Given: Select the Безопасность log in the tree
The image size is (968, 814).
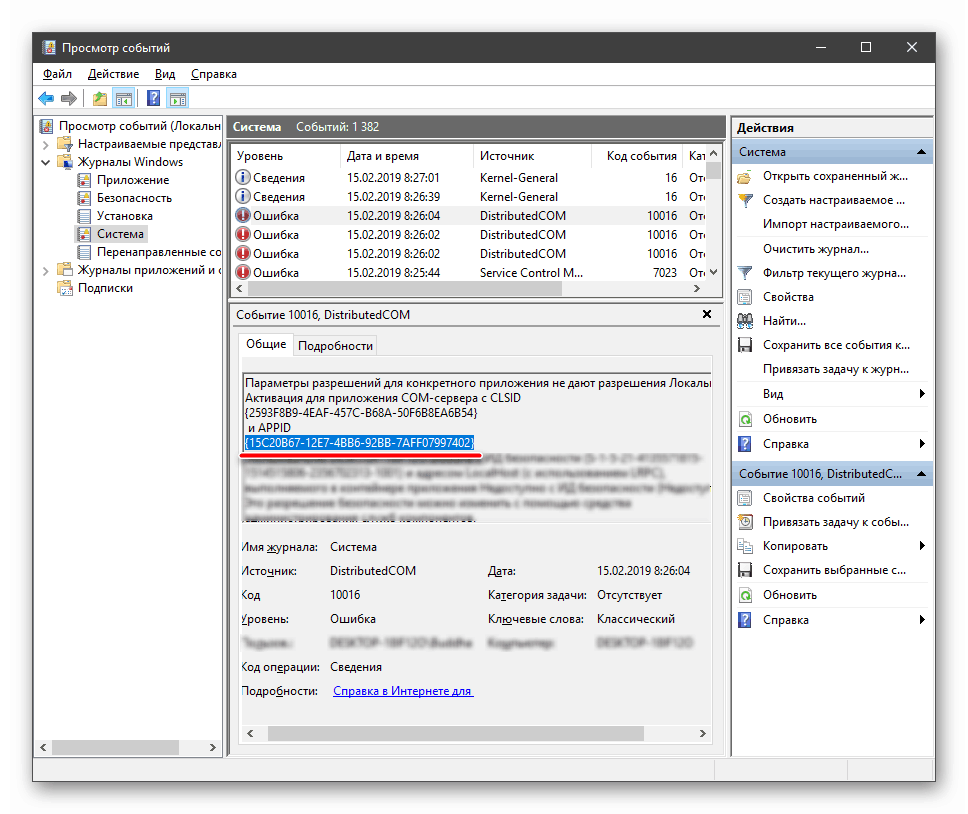Looking at the screenshot, I should 134,198.
